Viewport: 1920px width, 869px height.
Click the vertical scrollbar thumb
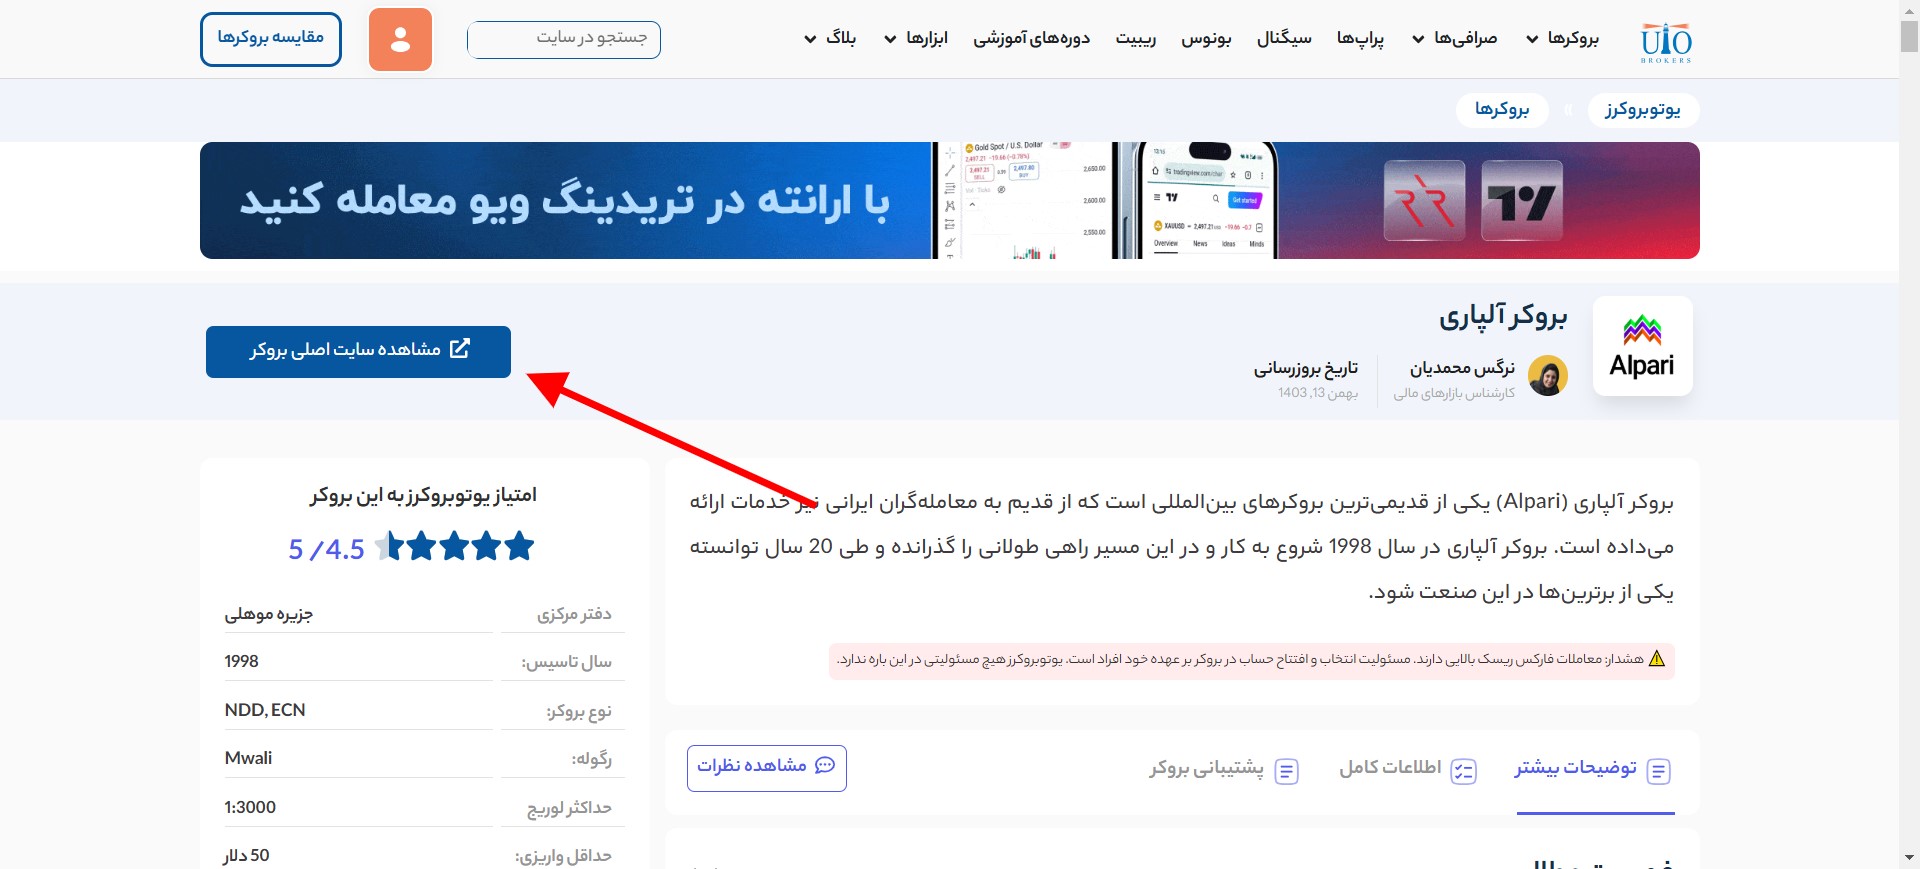pyautogui.click(x=1909, y=35)
